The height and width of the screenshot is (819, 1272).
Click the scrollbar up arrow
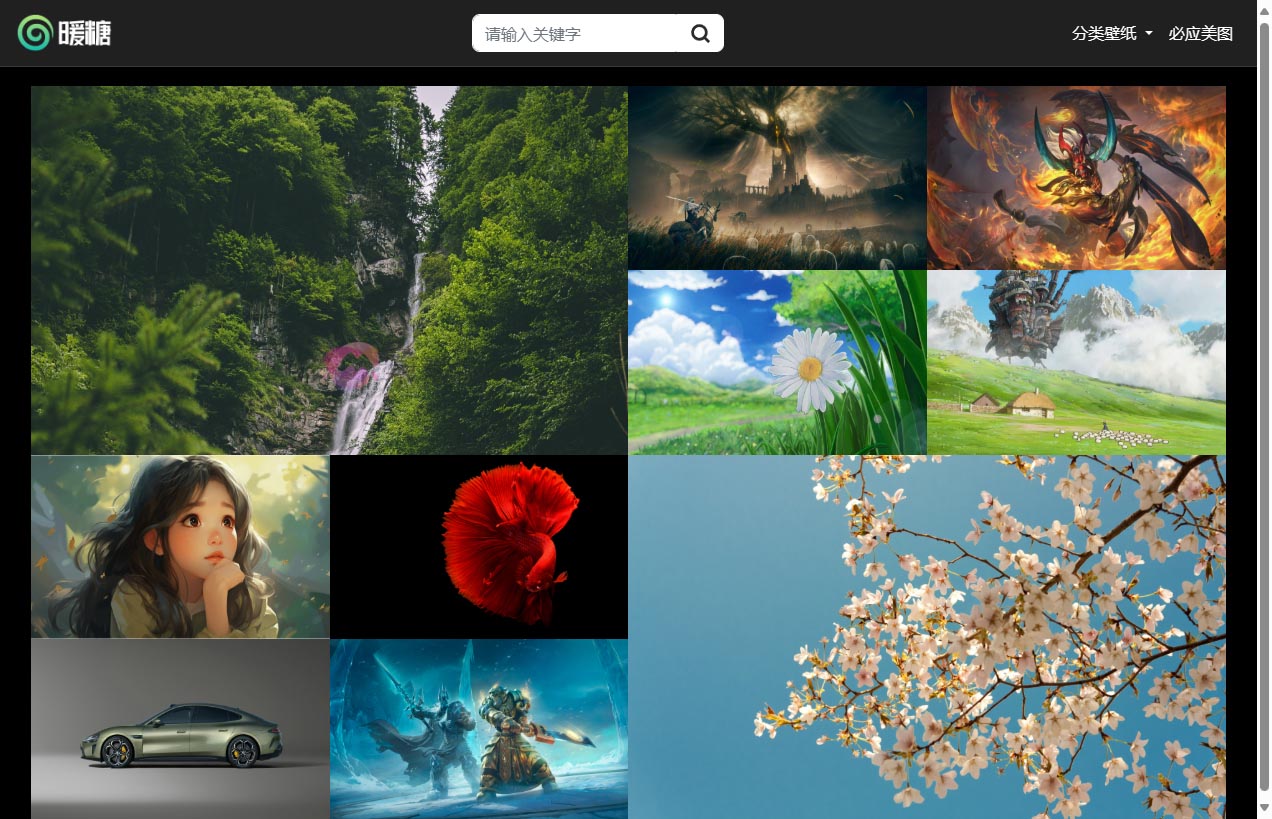coord(1264,8)
